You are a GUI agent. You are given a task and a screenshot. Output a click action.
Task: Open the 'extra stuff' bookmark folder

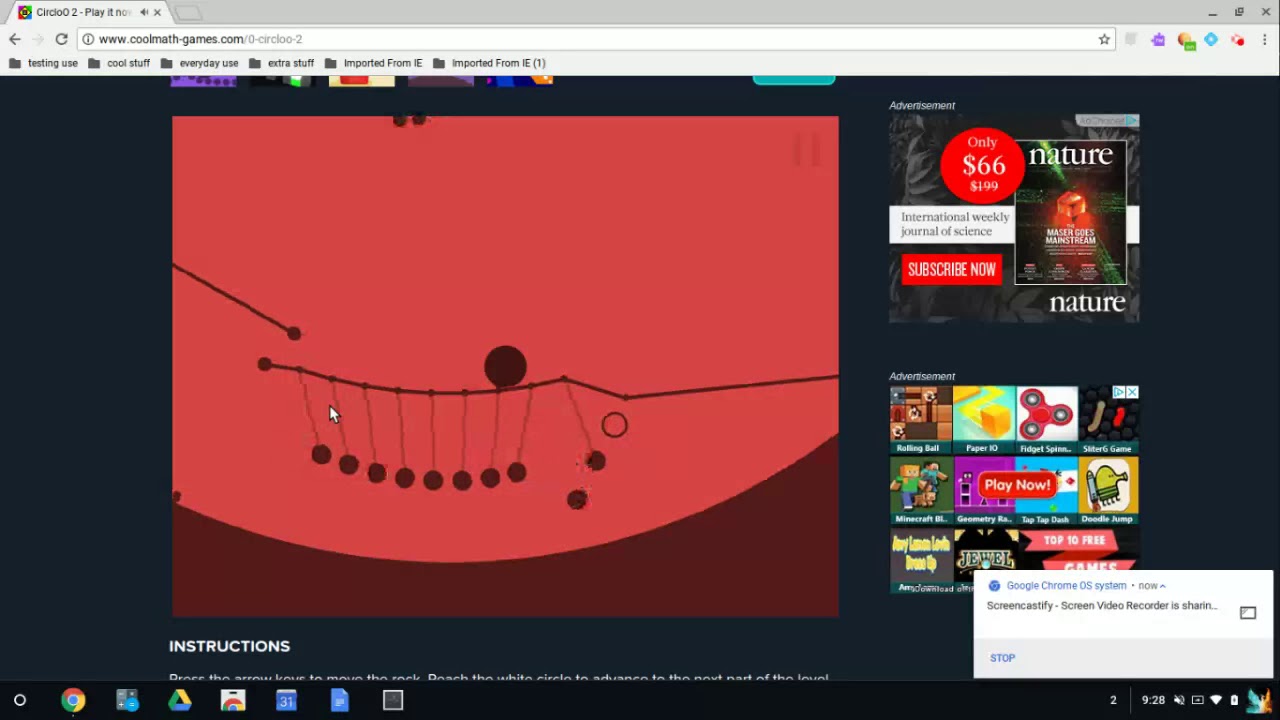coord(281,63)
